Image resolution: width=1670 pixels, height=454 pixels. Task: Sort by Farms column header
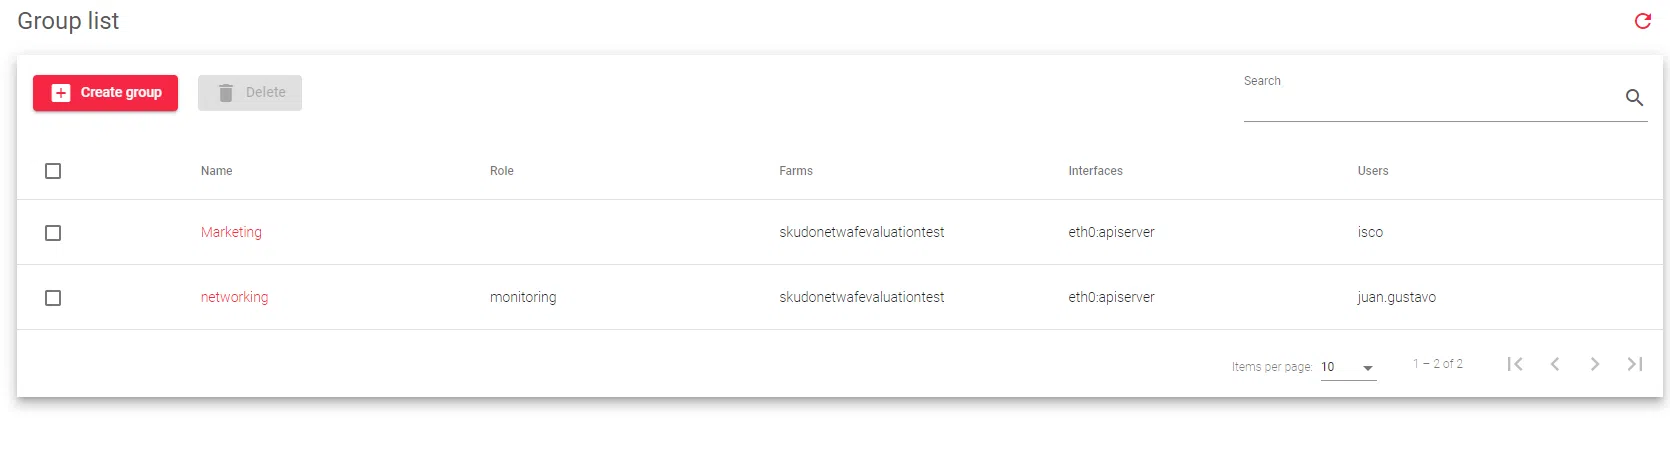(x=796, y=171)
